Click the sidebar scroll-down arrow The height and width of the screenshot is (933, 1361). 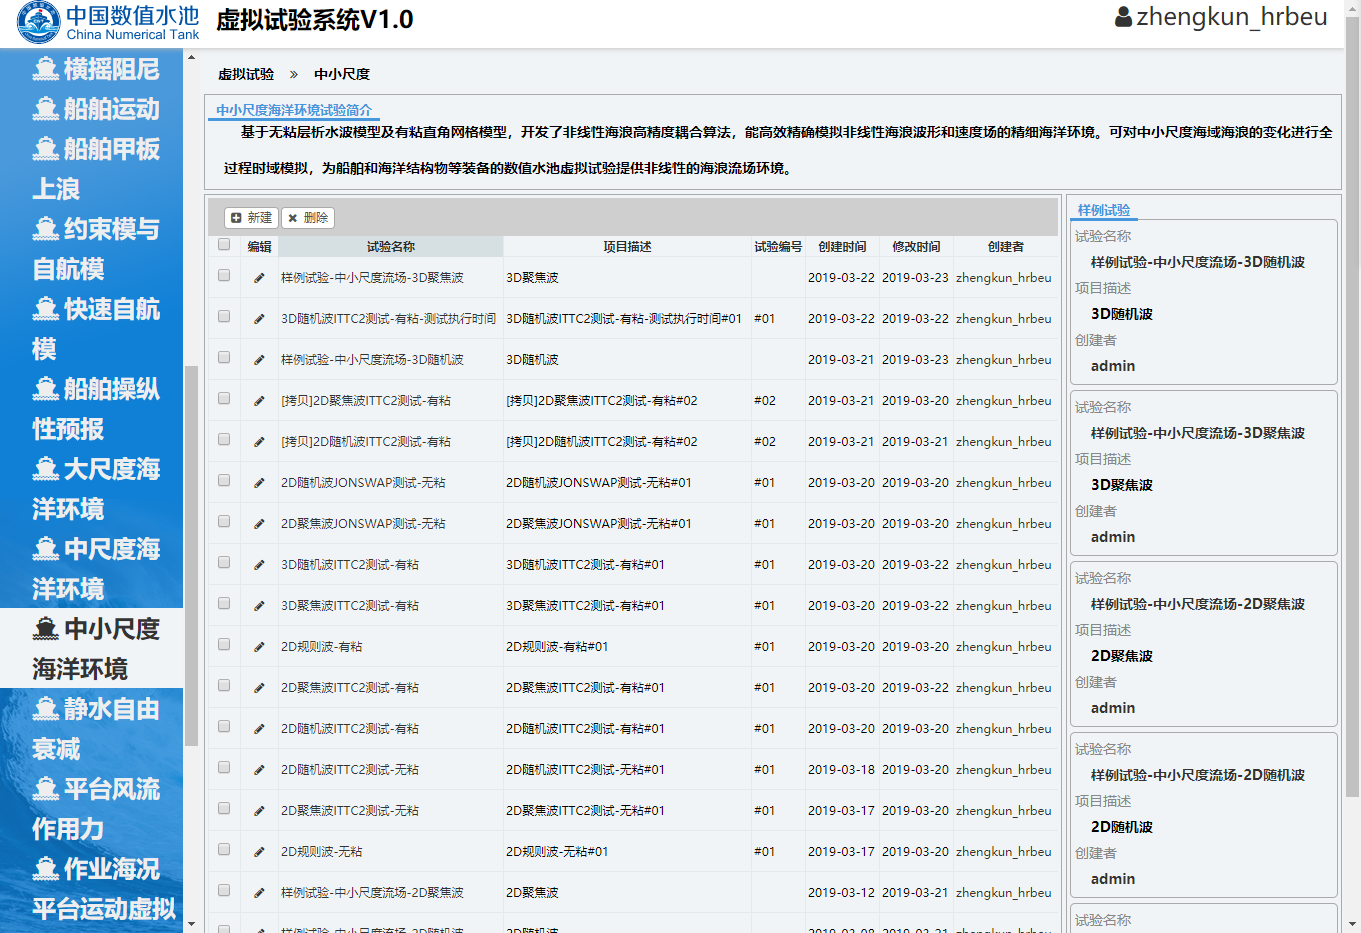coord(191,924)
